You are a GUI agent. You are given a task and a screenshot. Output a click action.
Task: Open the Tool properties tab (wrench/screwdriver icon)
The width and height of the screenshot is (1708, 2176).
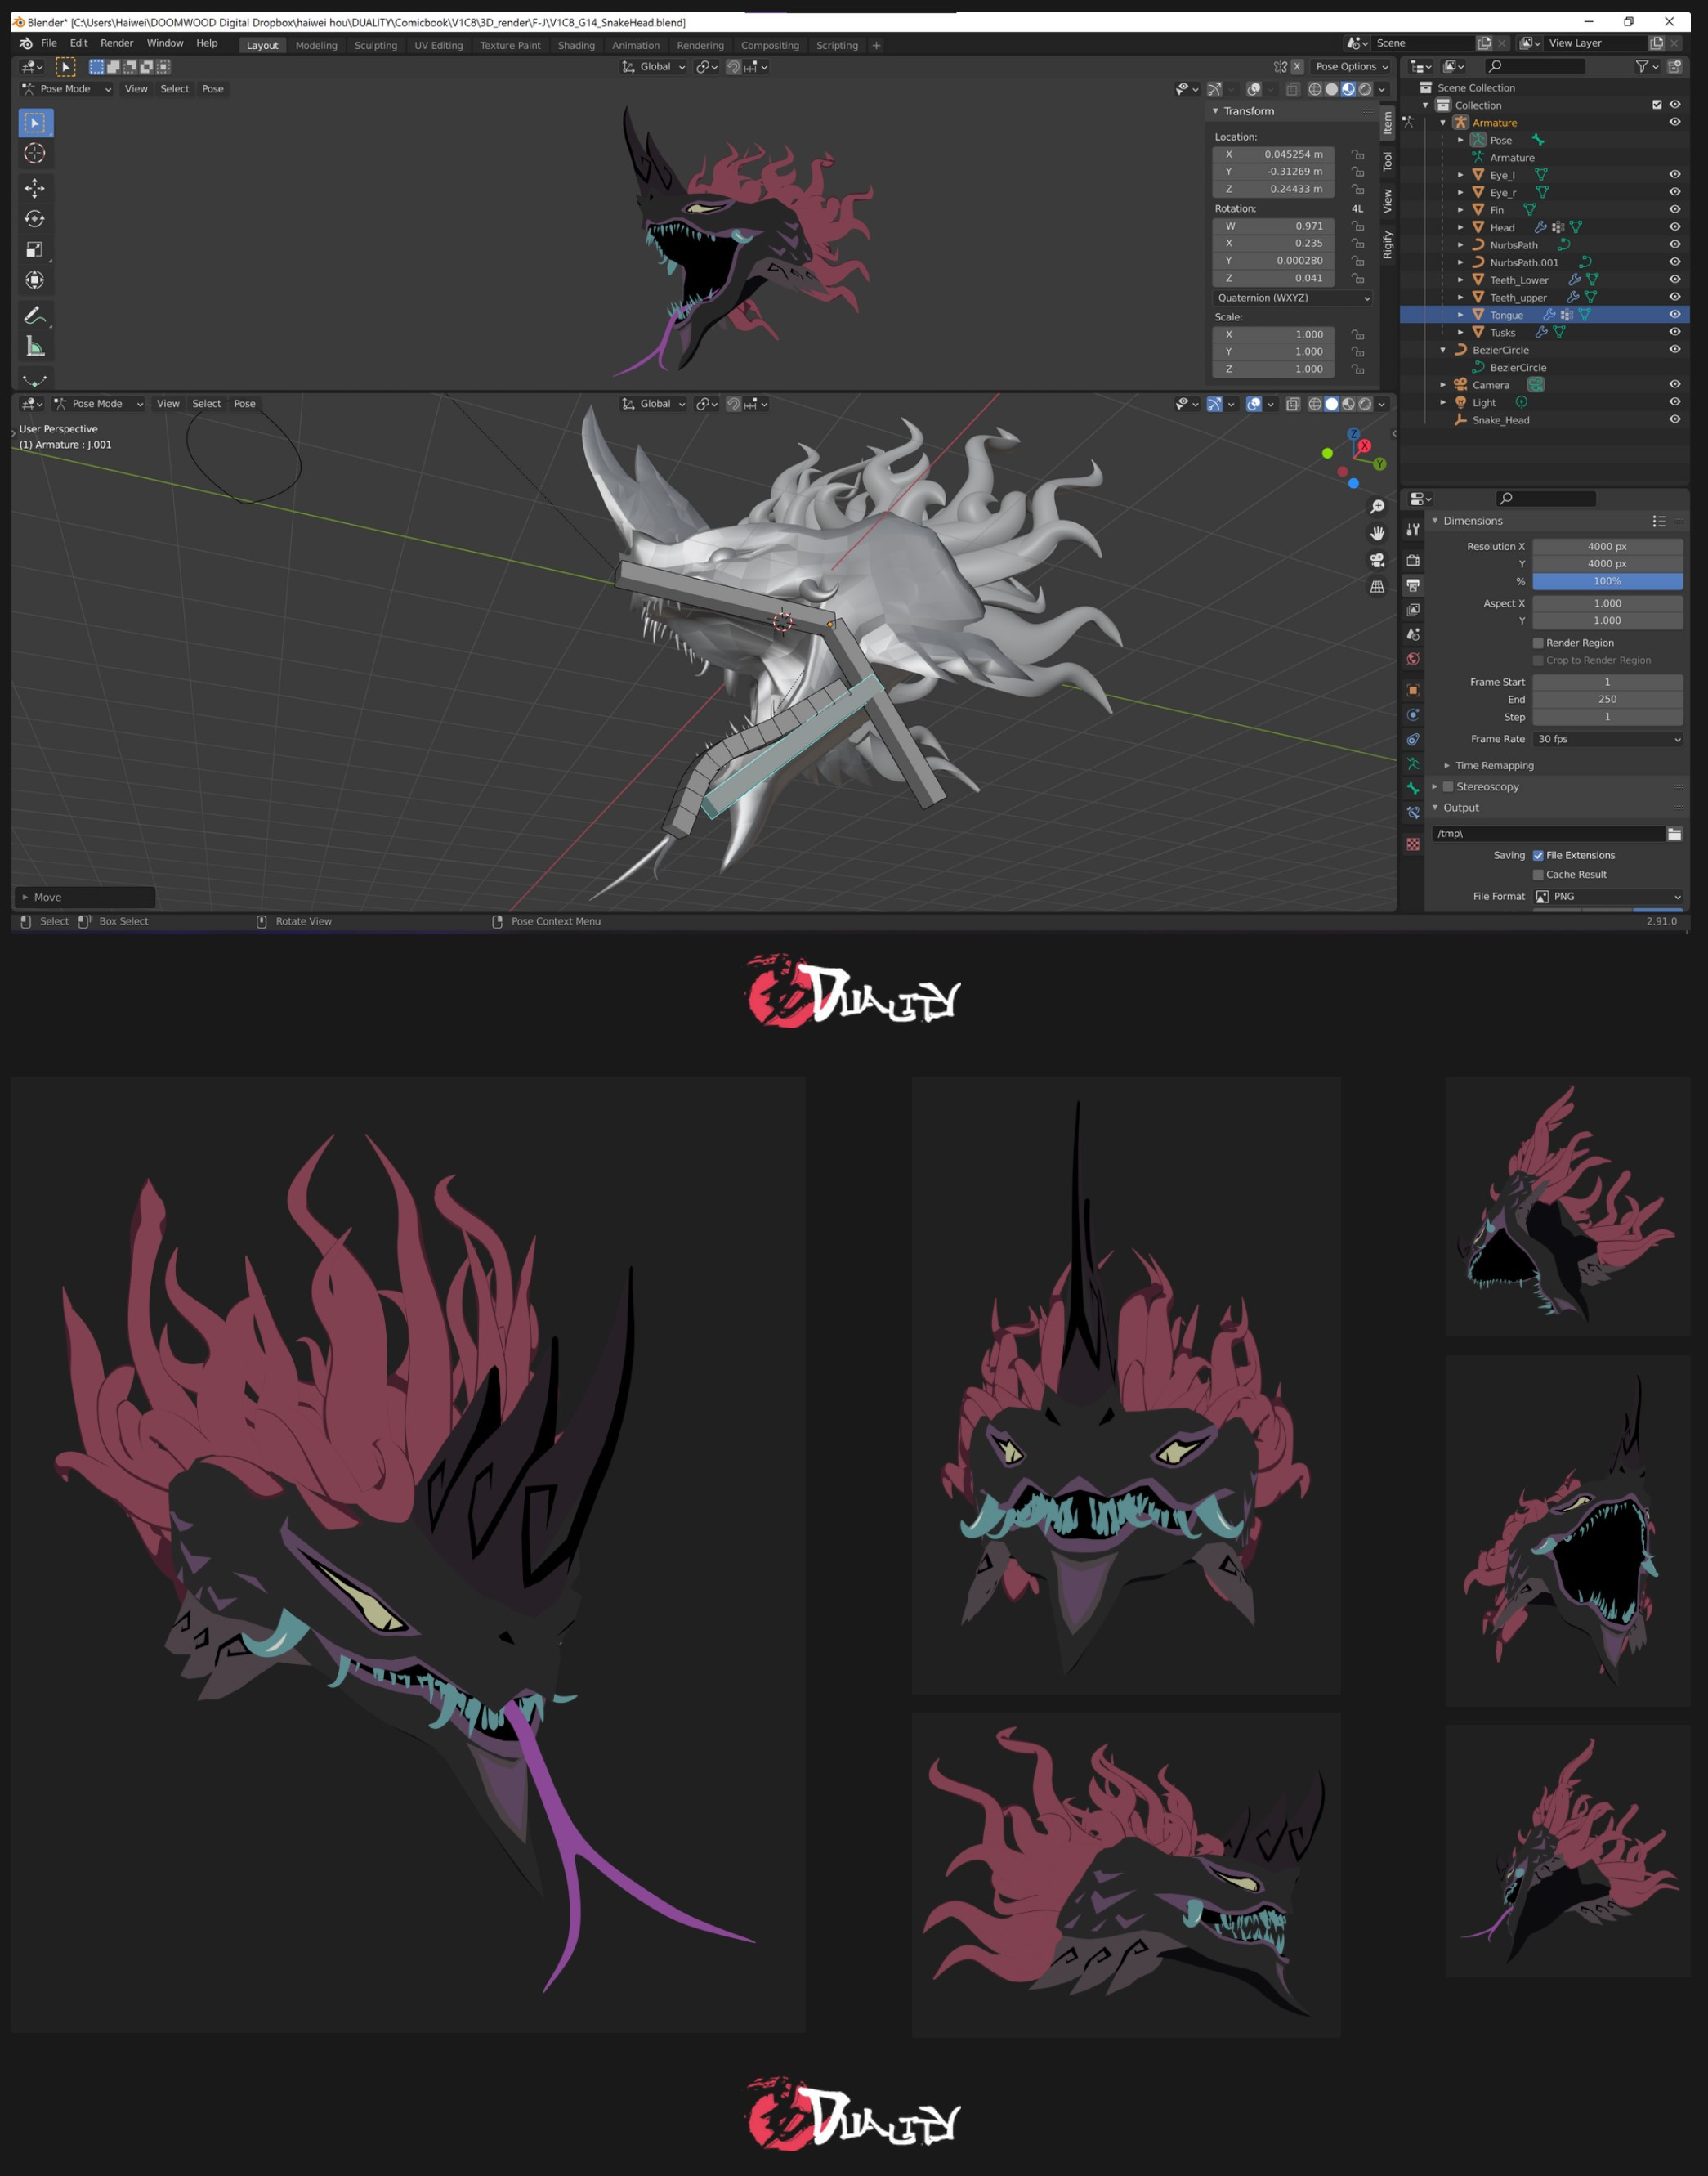click(1413, 529)
